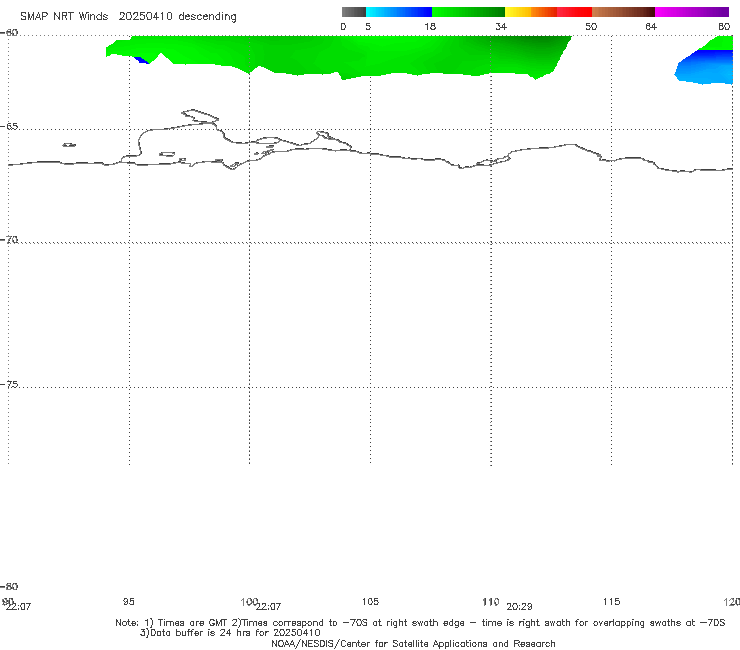
Task: Click the color bar label '34'
Action: [x=501, y=26]
